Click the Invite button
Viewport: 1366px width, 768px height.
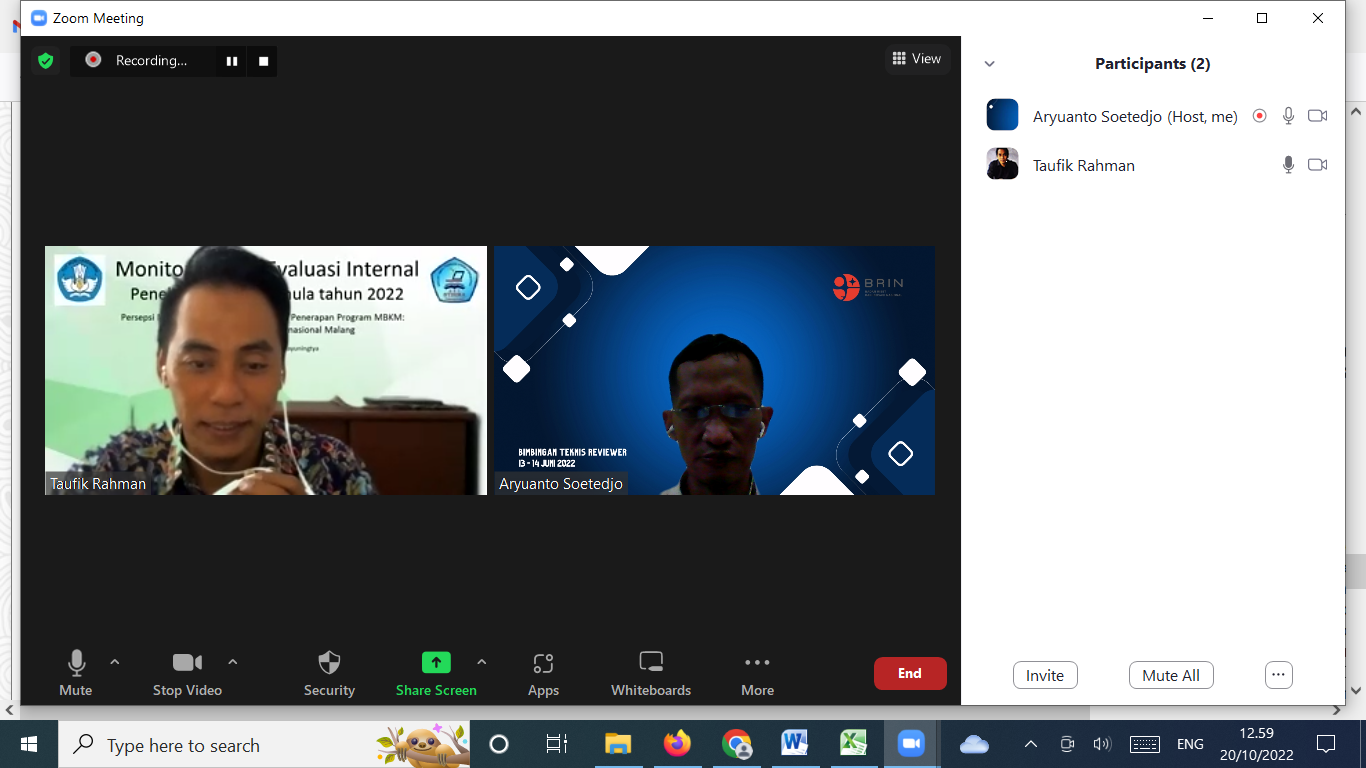(x=1045, y=675)
